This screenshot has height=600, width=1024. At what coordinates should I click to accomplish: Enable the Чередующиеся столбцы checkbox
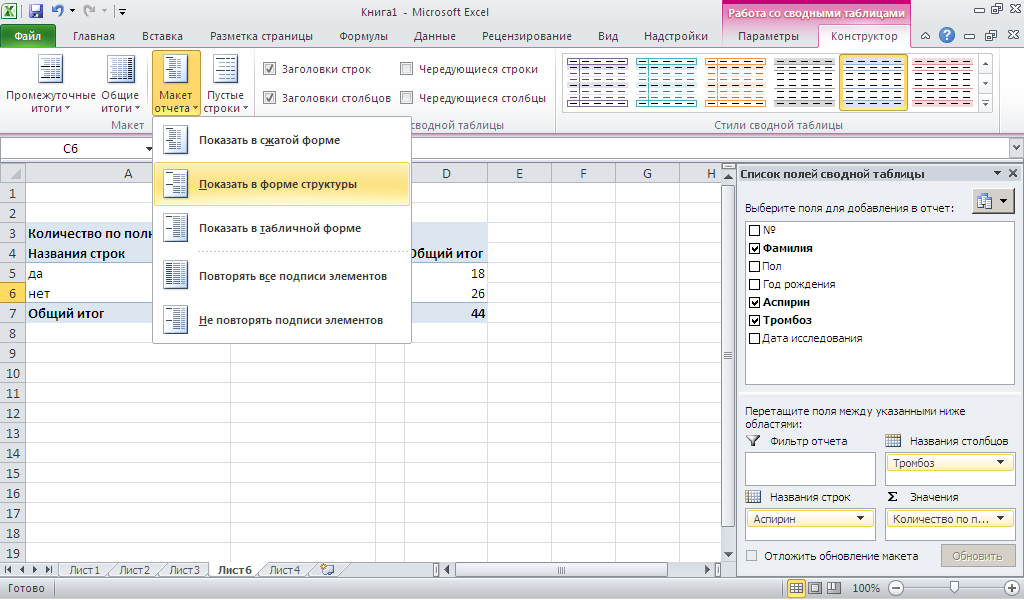(x=406, y=98)
